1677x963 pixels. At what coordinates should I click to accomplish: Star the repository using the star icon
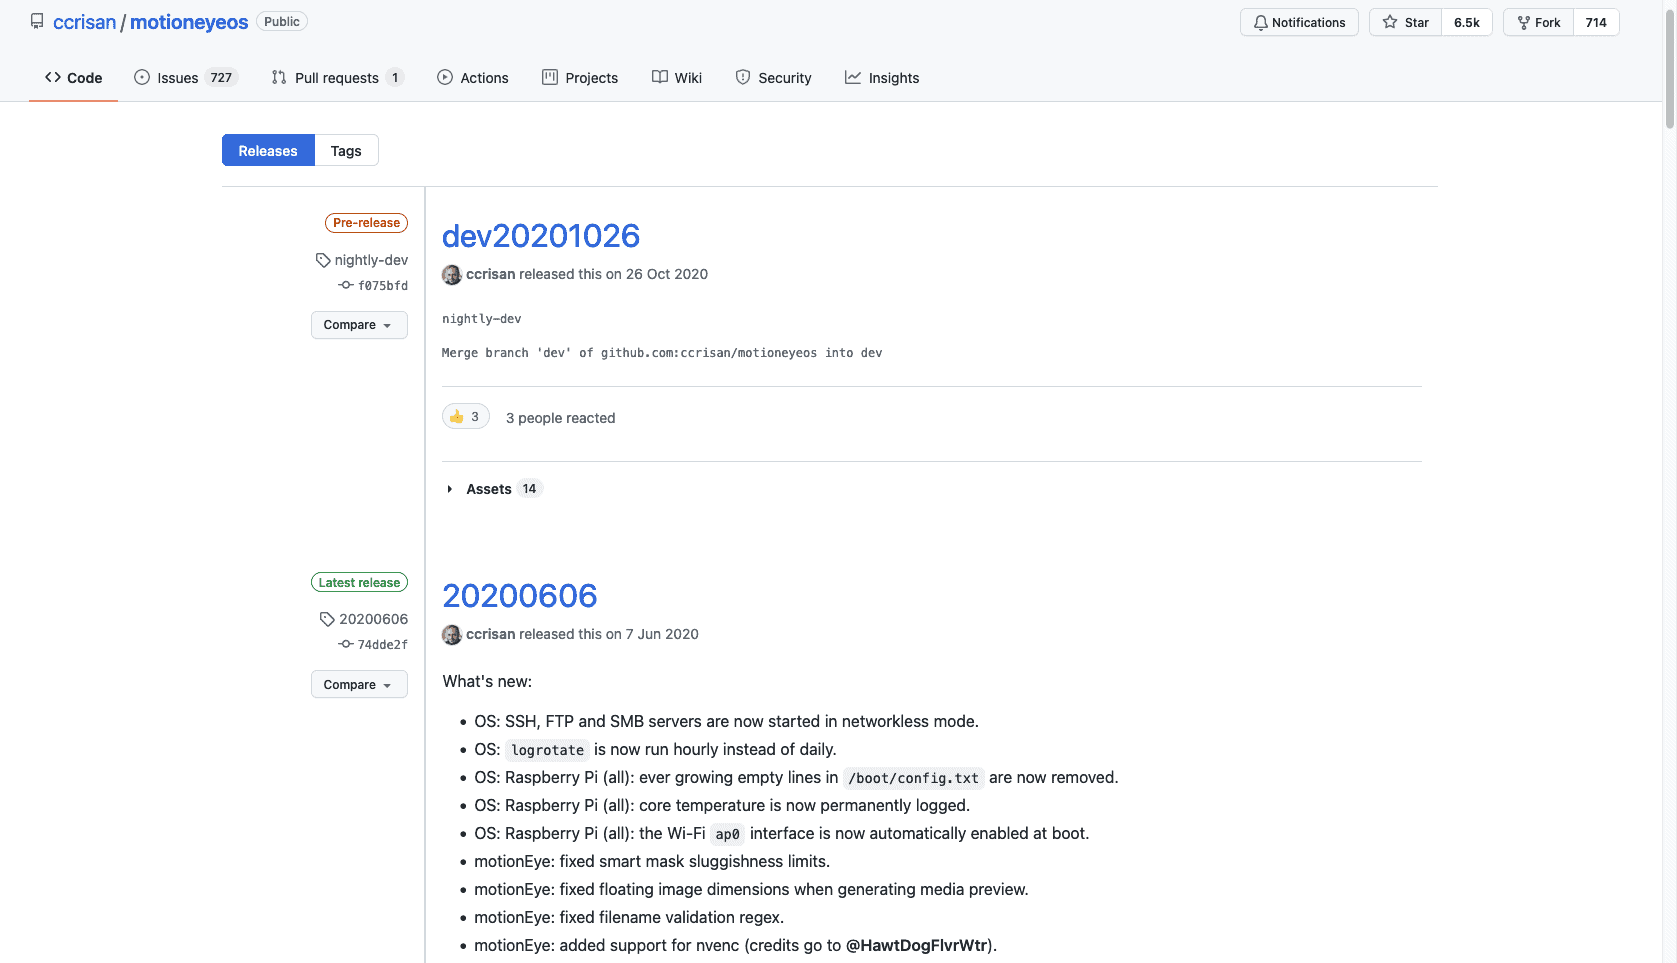click(1390, 22)
